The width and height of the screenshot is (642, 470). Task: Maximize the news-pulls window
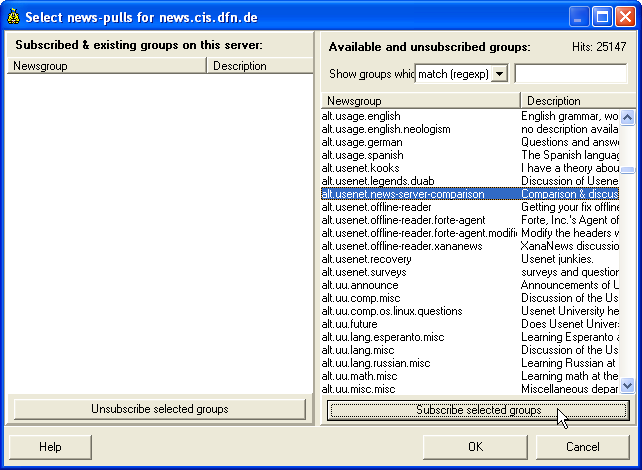(603, 17)
